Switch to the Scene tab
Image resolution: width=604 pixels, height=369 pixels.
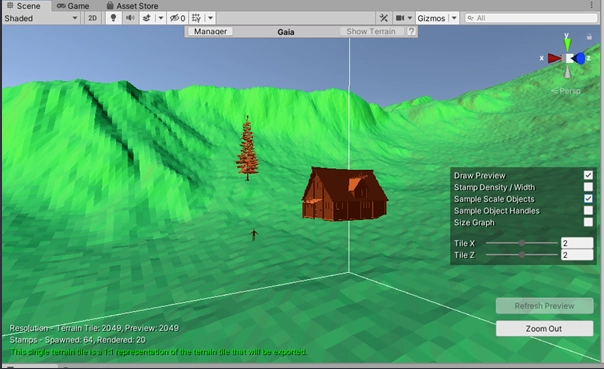tap(25, 6)
